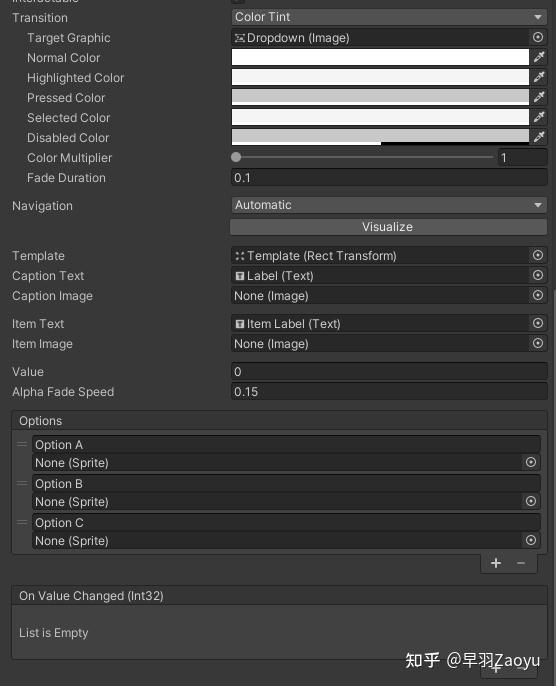Image resolution: width=556 pixels, height=686 pixels.
Task: Open object picker for Template field
Action: coord(538,255)
